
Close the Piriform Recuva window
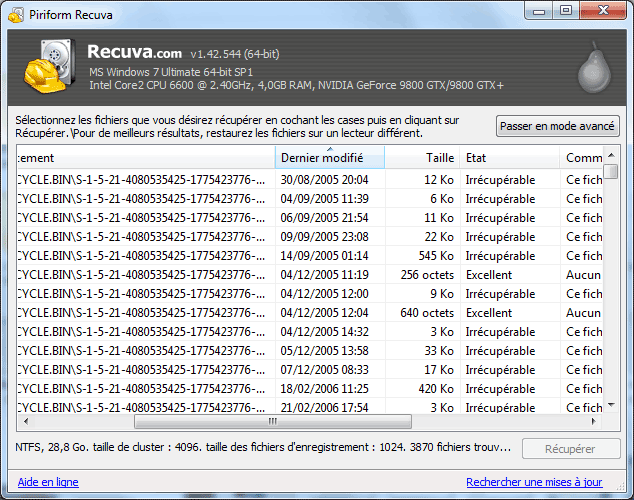tap(603, 11)
